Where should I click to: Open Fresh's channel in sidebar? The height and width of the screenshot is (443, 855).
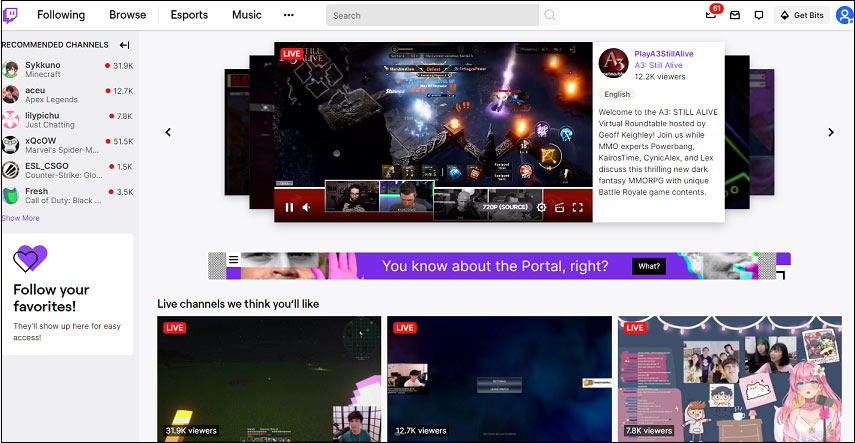coord(69,195)
